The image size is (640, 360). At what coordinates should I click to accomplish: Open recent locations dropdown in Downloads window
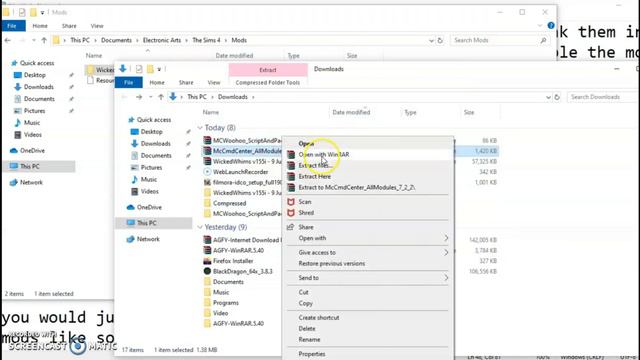tap(151, 97)
